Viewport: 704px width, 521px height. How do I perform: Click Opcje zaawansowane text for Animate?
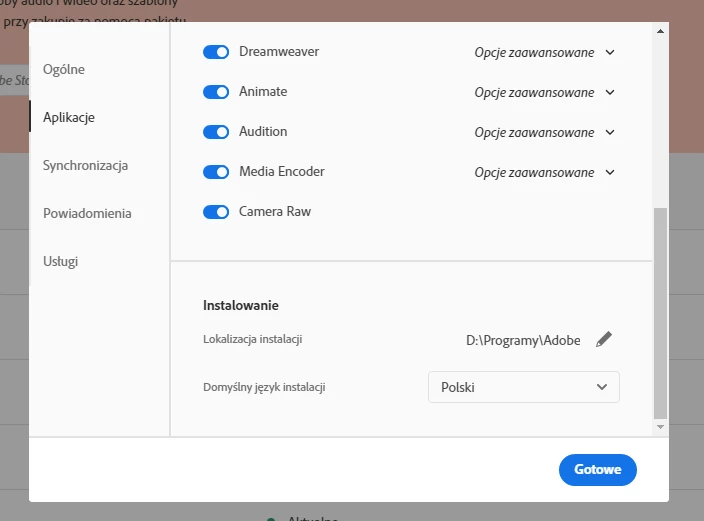534,93
